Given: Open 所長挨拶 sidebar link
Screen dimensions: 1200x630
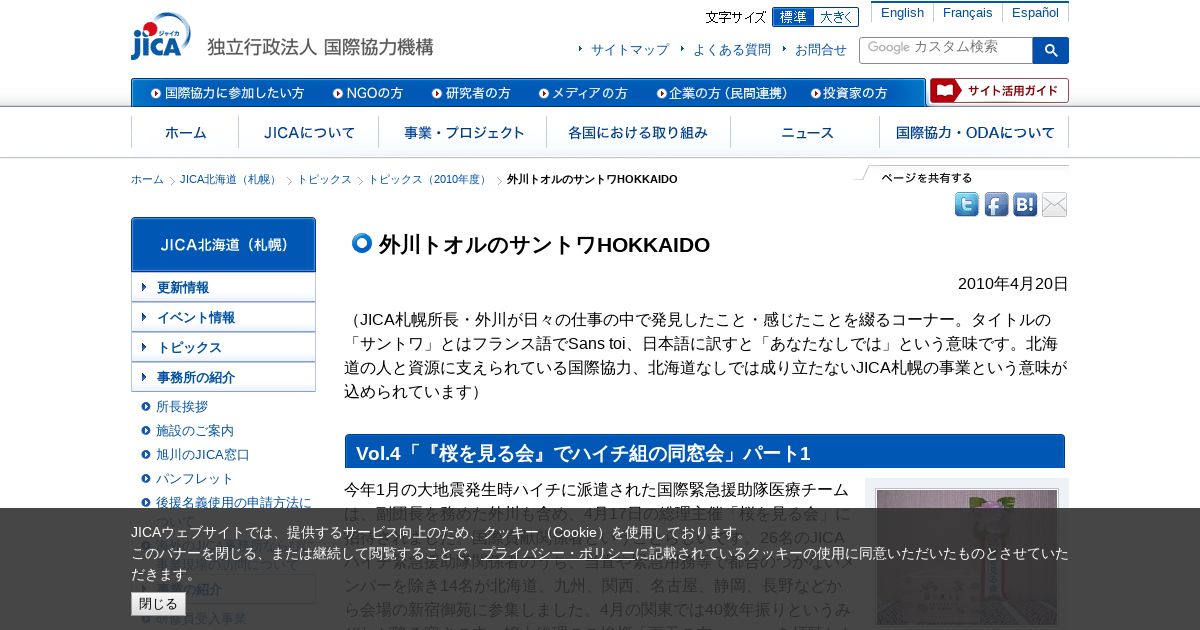Looking at the screenshot, I should (182, 407).
